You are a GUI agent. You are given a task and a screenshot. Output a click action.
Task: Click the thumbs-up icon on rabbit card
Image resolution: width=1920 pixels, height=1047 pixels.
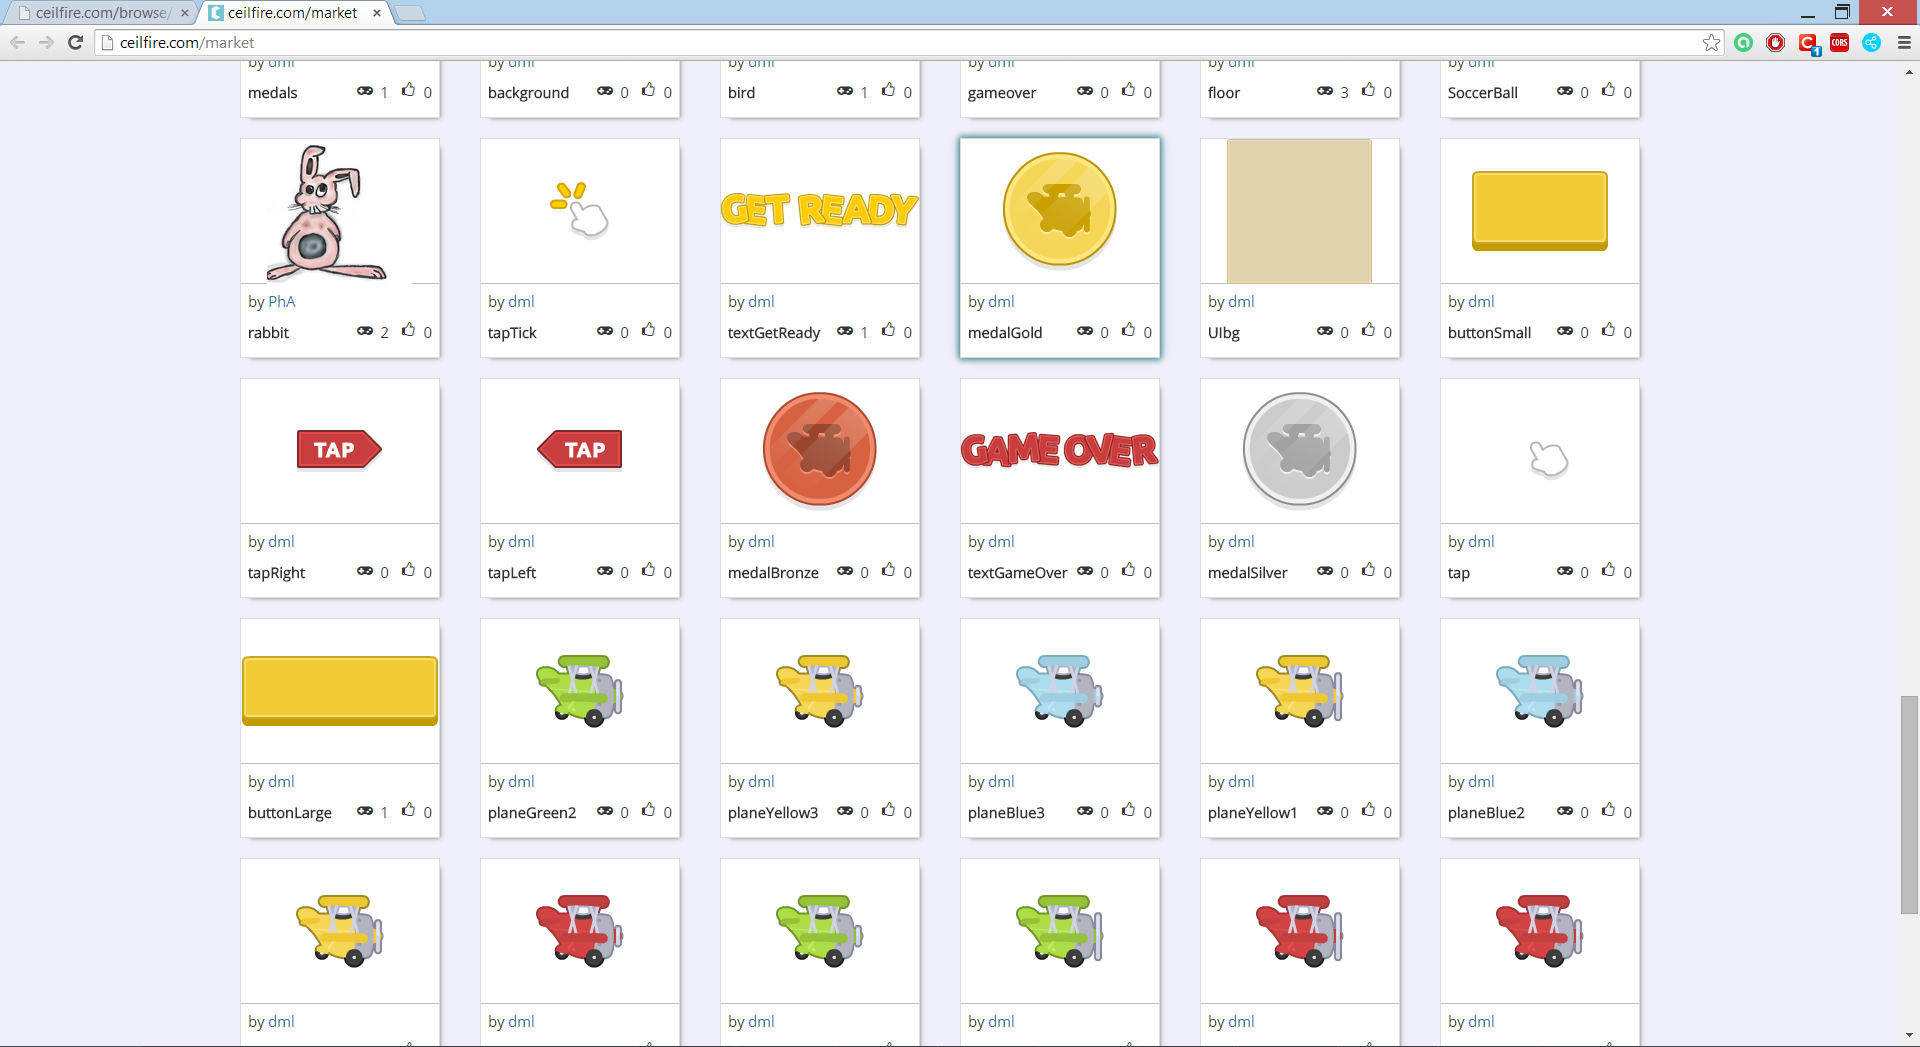point(408,330)
